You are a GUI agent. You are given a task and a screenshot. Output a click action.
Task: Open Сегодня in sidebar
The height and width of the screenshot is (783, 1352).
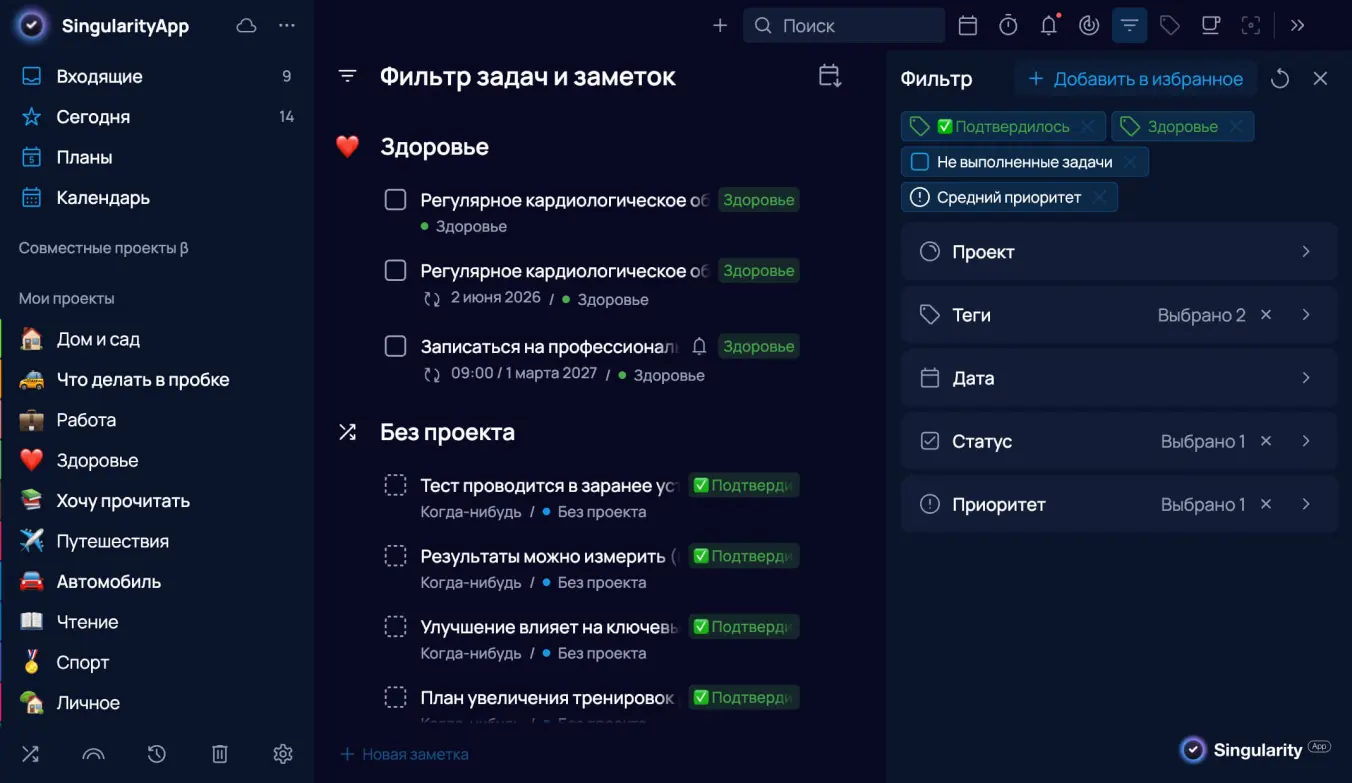(x=157, y=117)
